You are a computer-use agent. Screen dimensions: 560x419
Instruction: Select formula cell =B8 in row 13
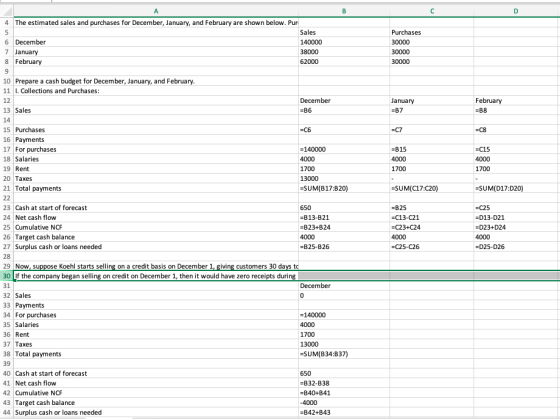coord(516,110)
